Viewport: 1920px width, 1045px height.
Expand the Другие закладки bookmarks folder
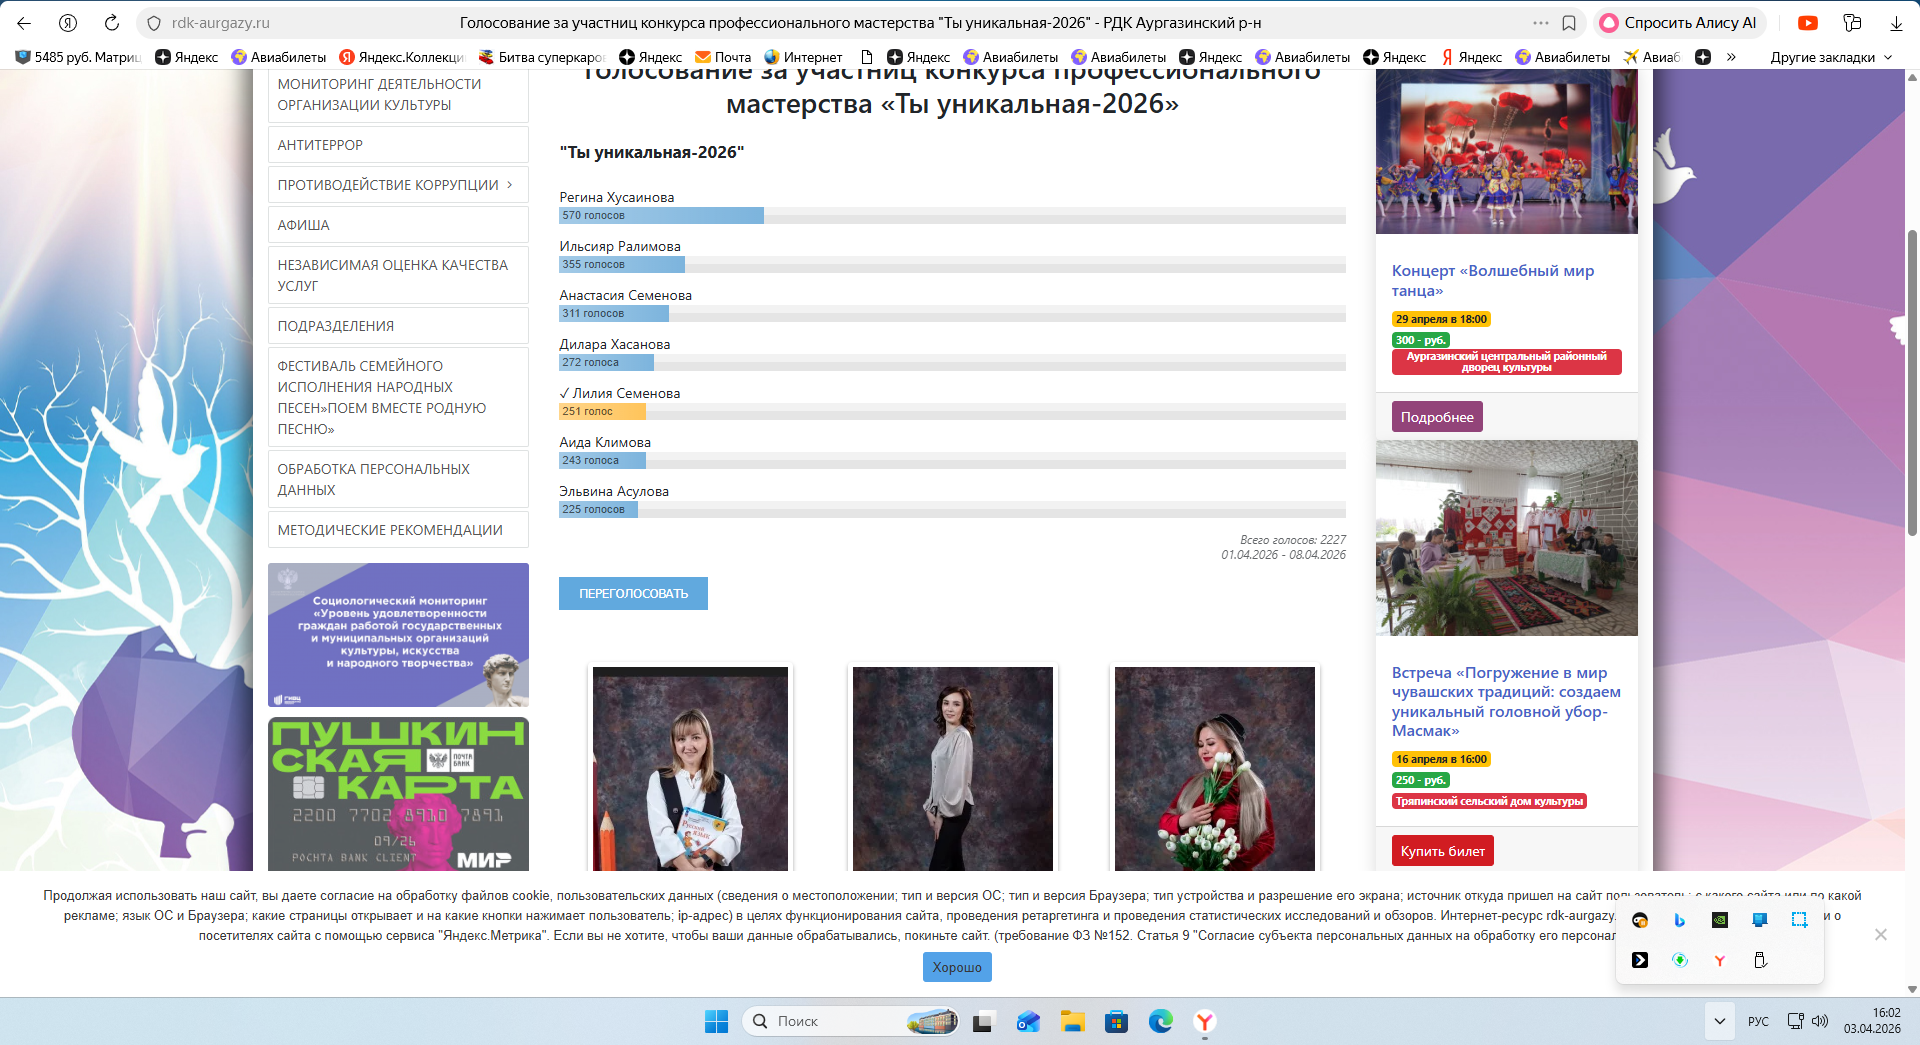coord(1831,57)
